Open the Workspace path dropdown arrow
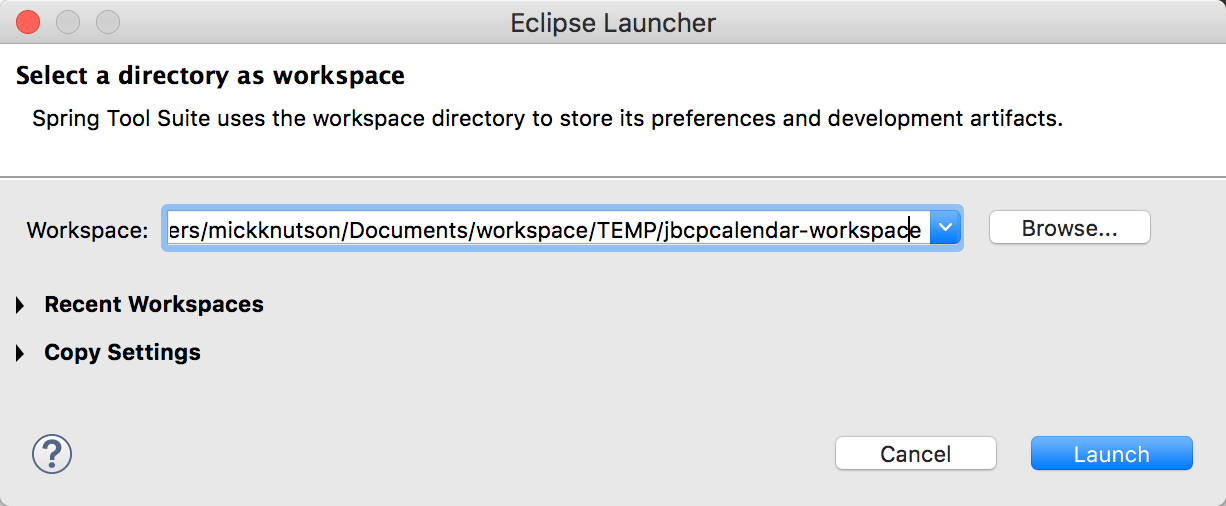This screenshot has height=506, width=1226. point(945,229)
